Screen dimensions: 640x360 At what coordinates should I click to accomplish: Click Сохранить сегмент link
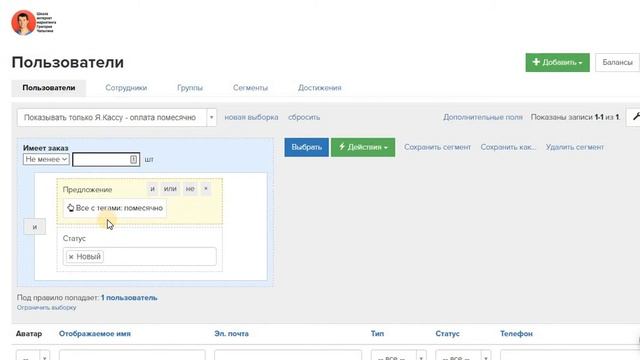click(x=438, y=147)
